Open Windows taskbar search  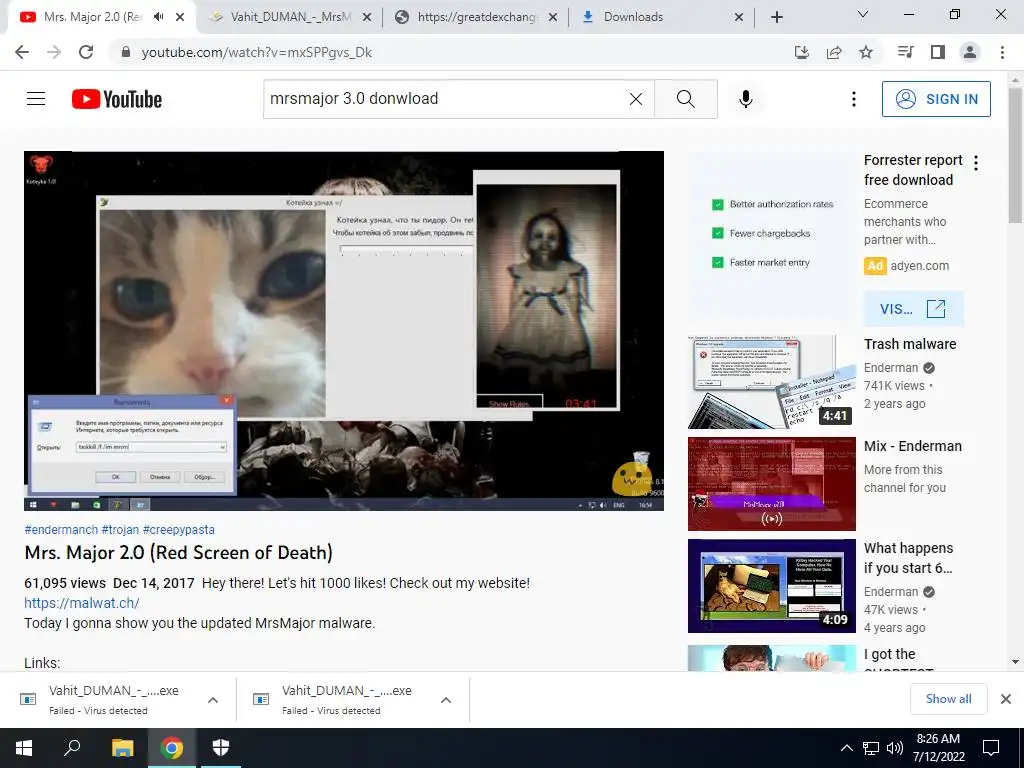72,748
